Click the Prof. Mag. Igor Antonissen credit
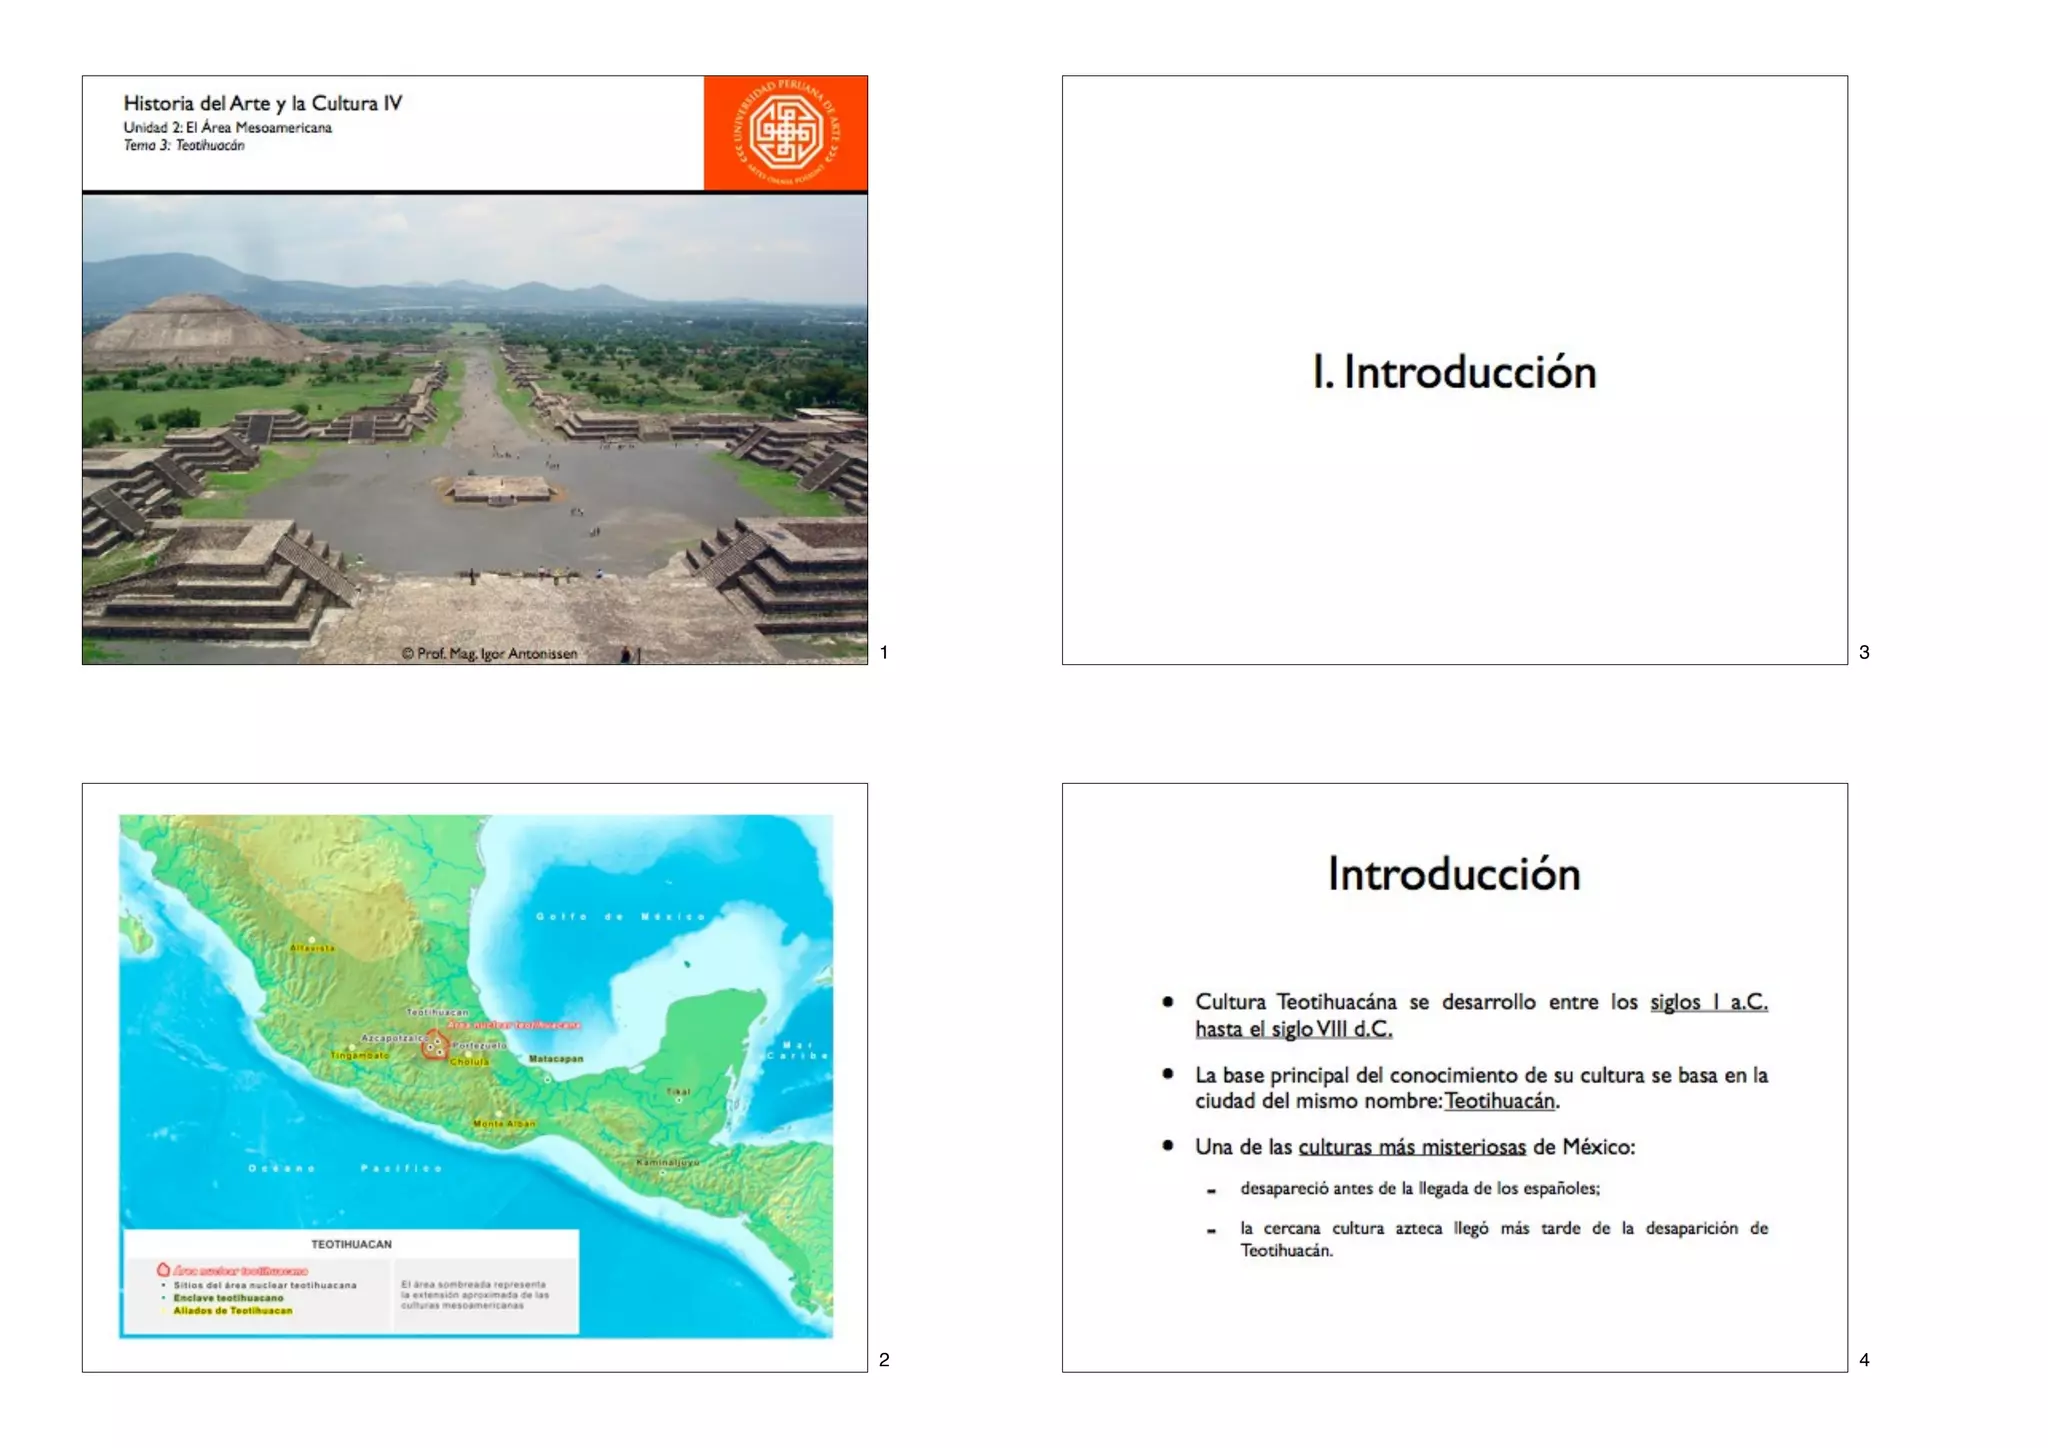Viewport: 2048px width, 1448px height. pyautogui.click(x=490, y=653)
